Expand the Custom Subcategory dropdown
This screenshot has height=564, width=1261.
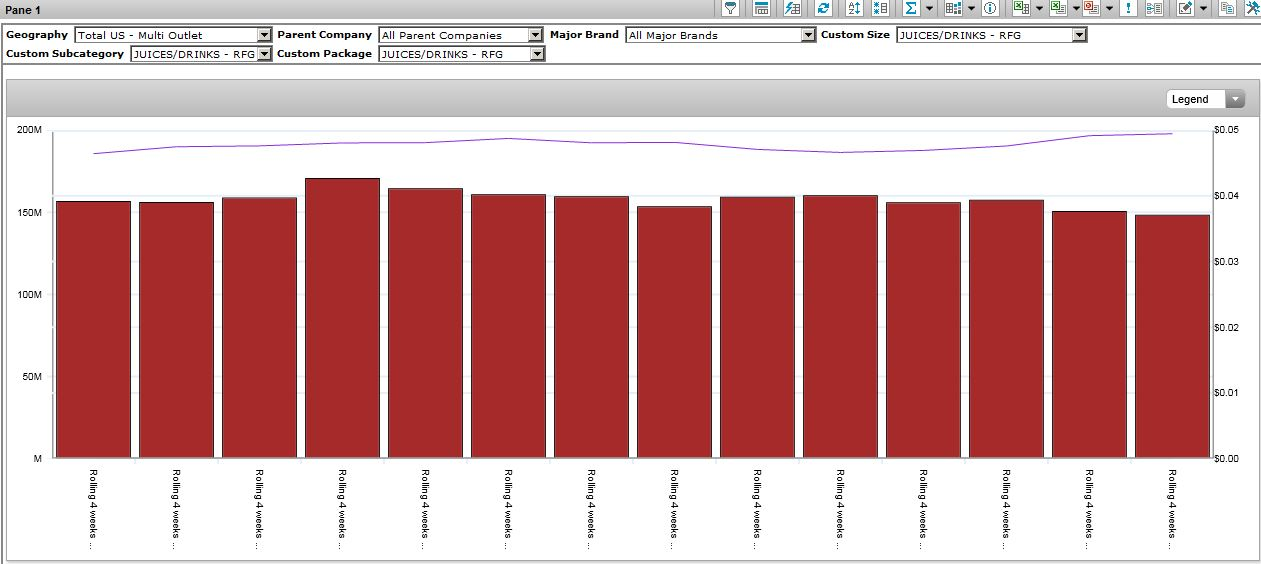coord(264,54)
